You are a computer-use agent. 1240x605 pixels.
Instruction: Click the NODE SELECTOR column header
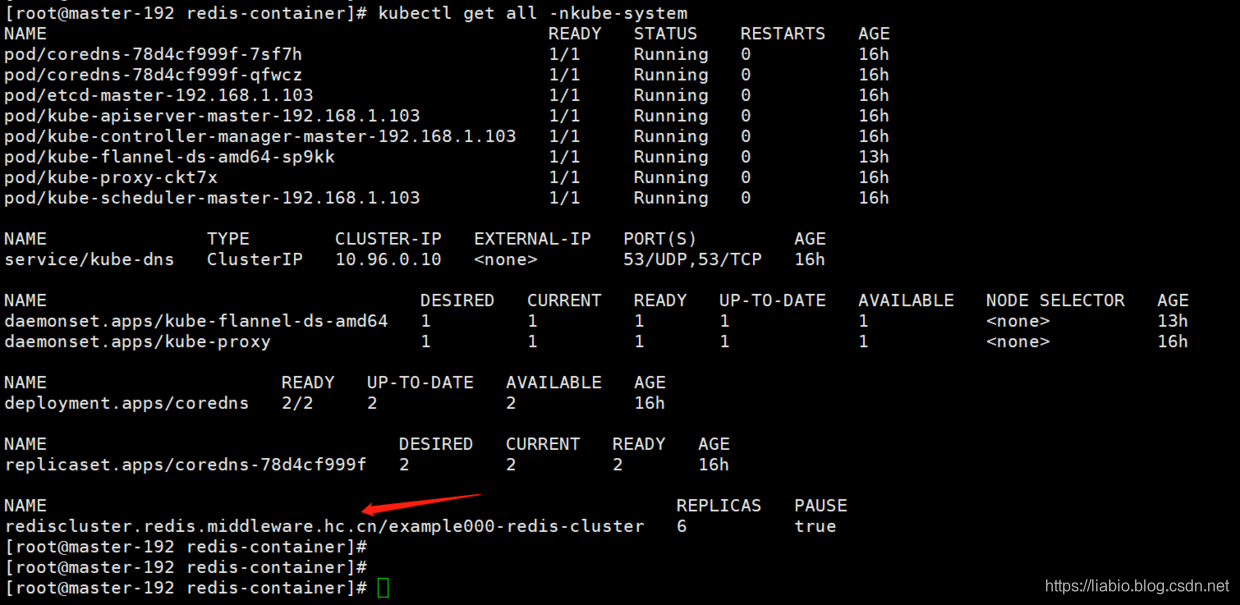(x=1055, y=300)
